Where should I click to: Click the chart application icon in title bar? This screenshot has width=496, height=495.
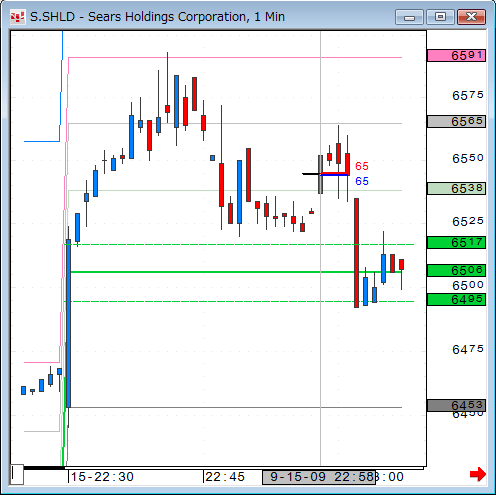[18, 17]
